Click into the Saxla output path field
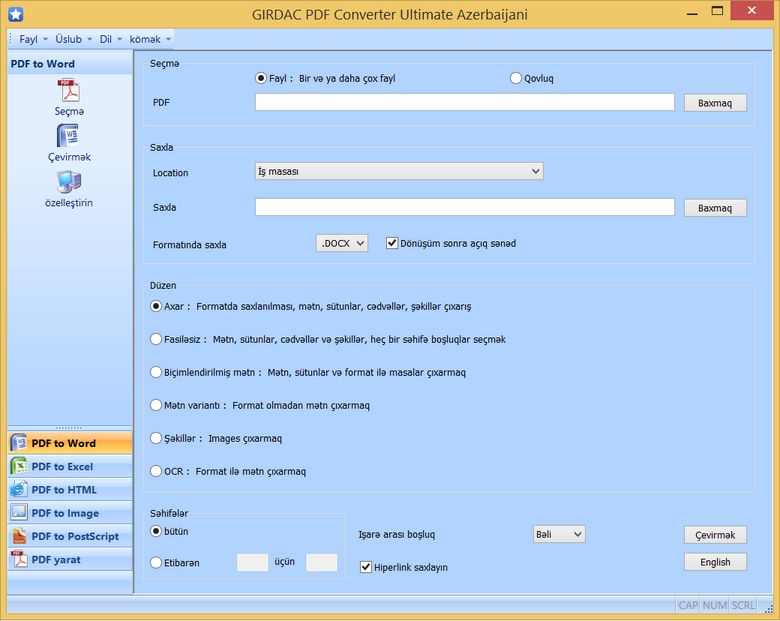 (465, 207)
